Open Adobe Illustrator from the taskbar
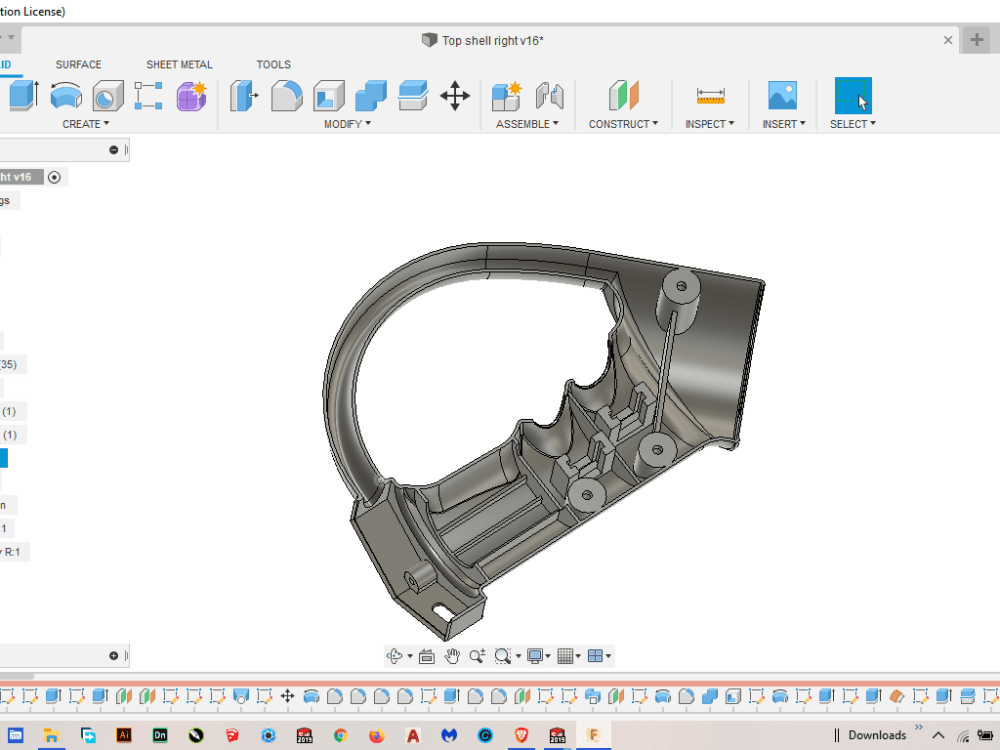Viewport: 1000px width, 750px height. point(124,735)
